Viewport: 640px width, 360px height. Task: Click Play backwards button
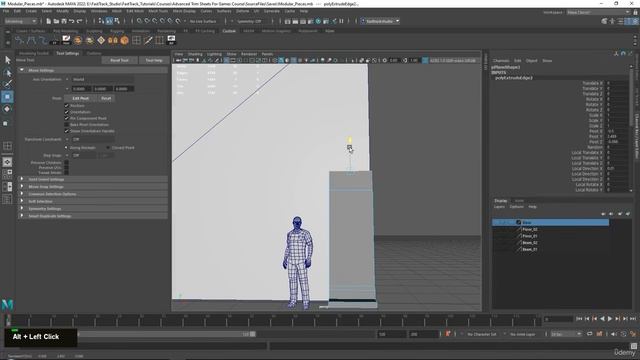coord(602,319)
